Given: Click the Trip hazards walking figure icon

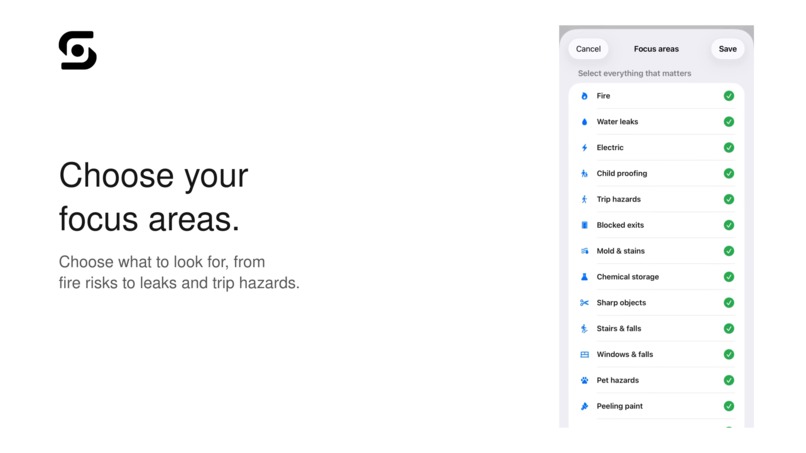Looking at the screenshot, I should 584,199.
